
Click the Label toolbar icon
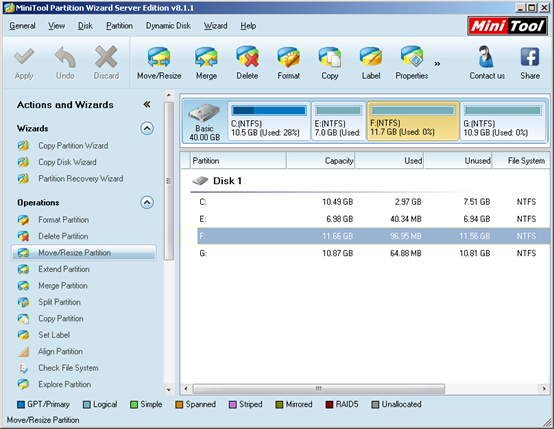click(371, 57)
